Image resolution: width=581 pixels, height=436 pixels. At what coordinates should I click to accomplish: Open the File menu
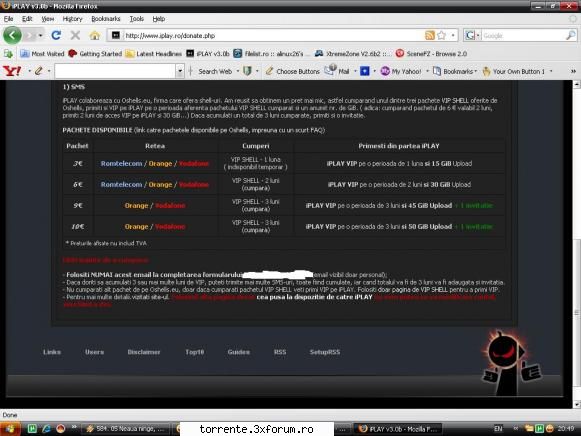click(x=9, y=19)
